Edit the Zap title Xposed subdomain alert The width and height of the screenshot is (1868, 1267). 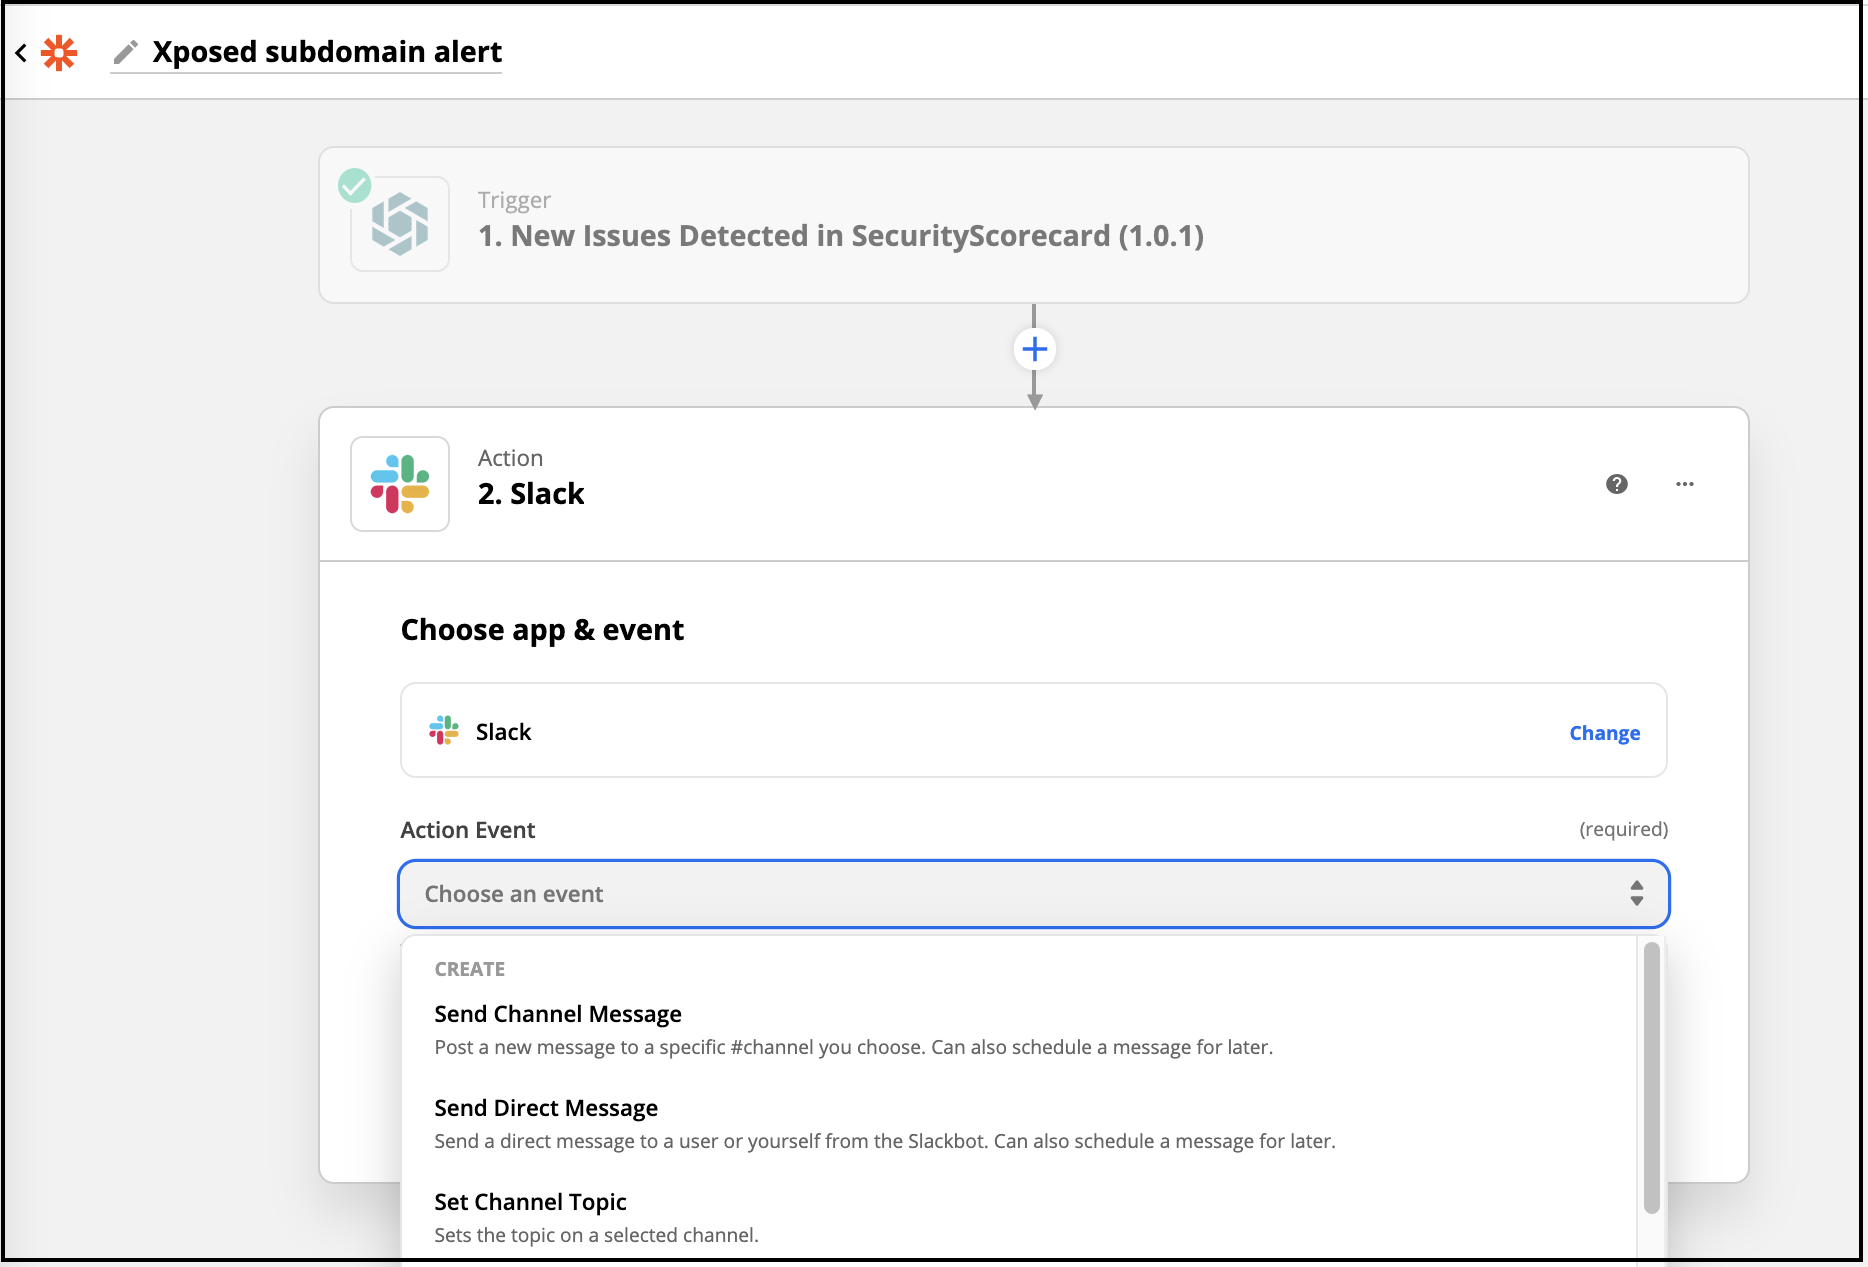[327, 52]
